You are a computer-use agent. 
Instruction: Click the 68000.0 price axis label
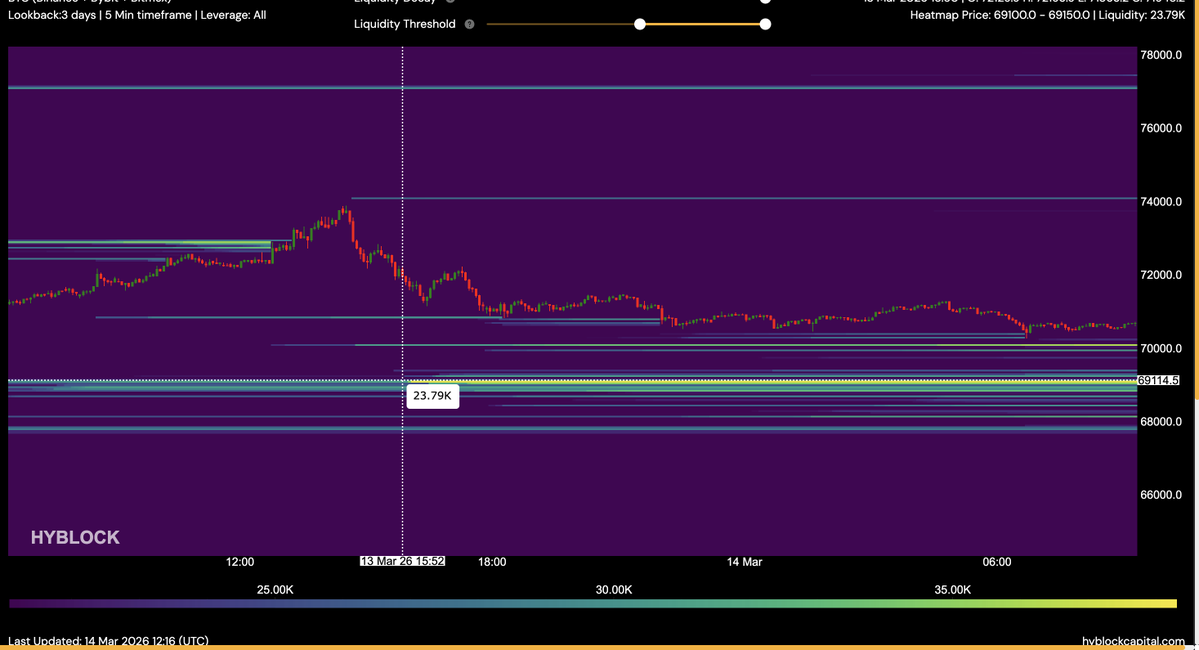point(1161,422)
